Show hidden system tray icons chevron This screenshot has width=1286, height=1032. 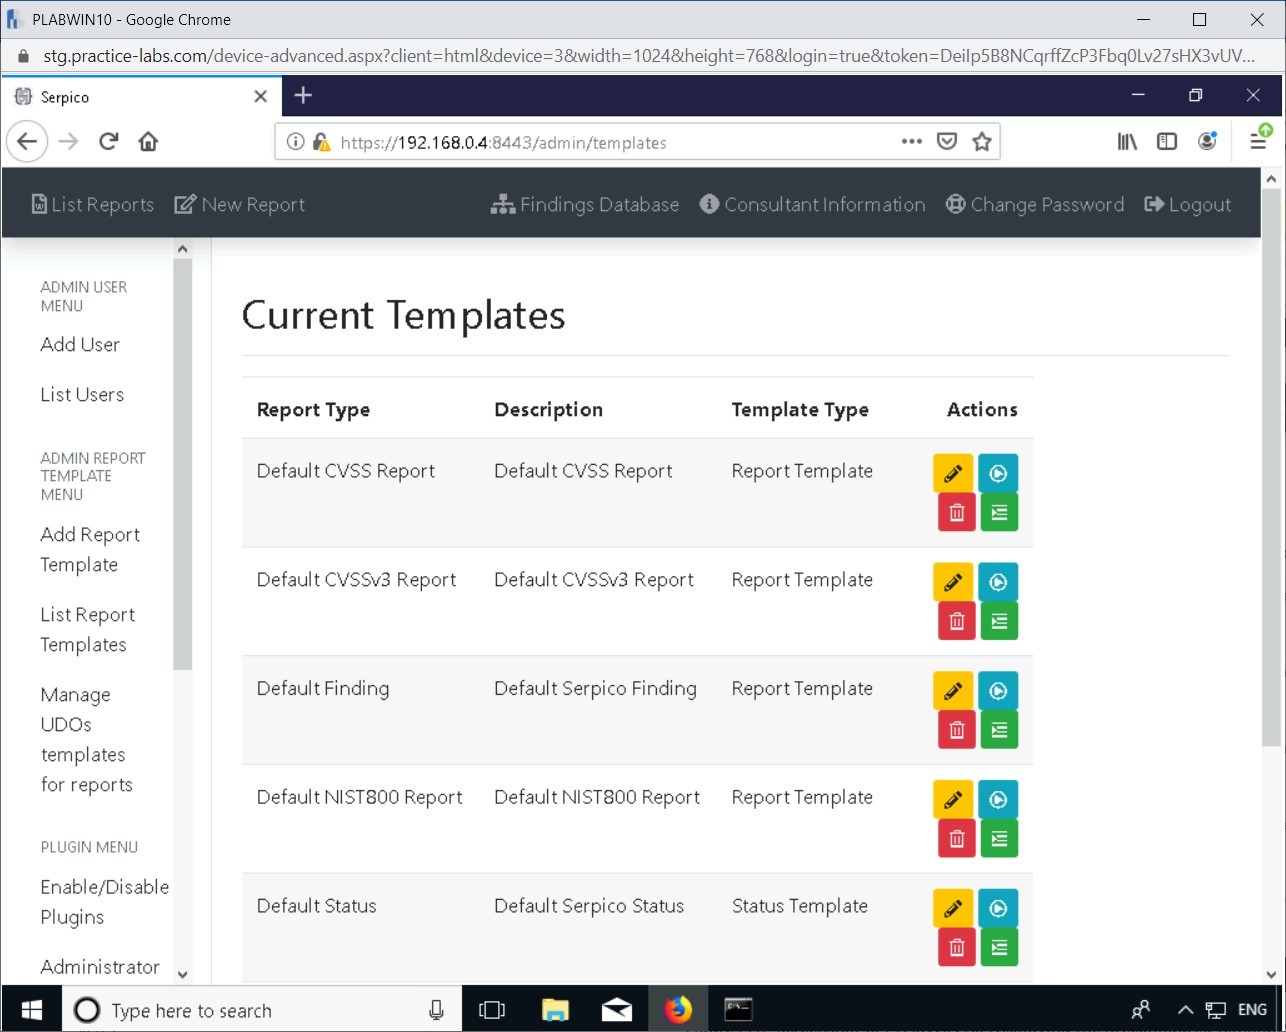coord(1185,1010)
